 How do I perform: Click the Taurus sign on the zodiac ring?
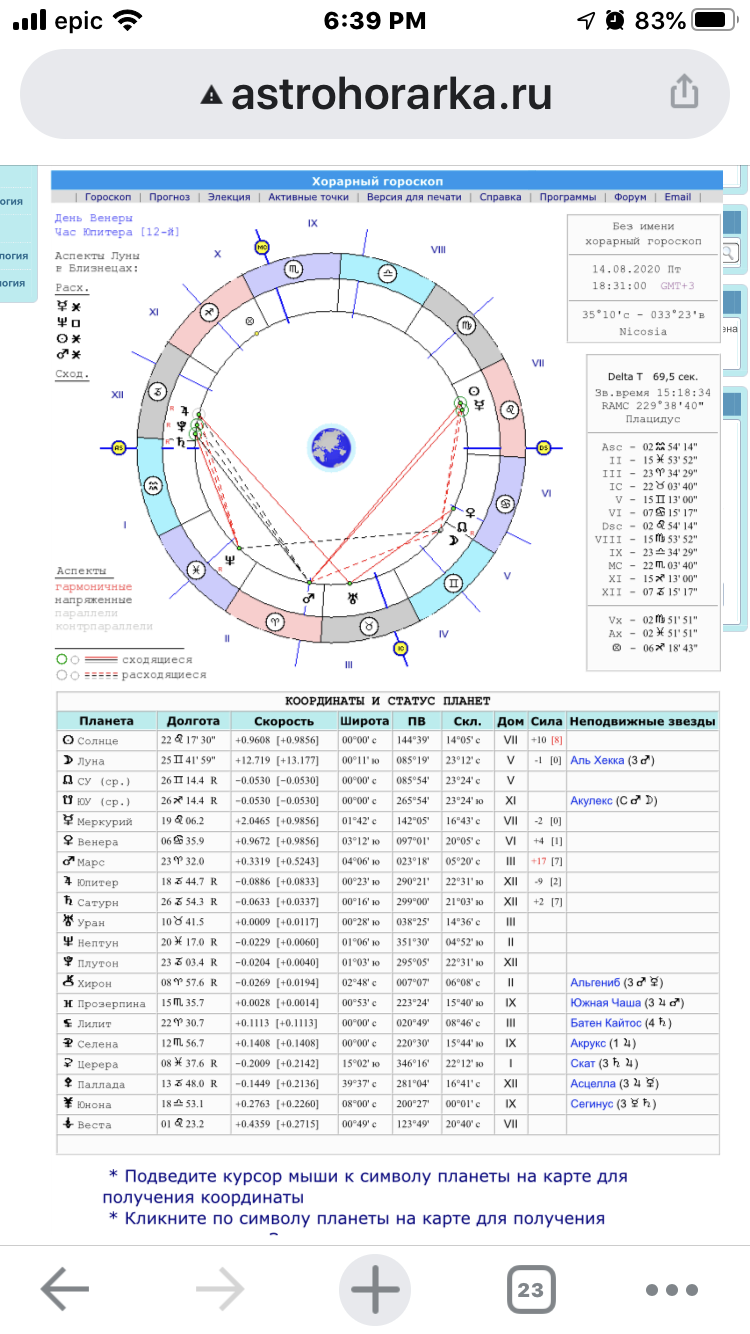369,626
